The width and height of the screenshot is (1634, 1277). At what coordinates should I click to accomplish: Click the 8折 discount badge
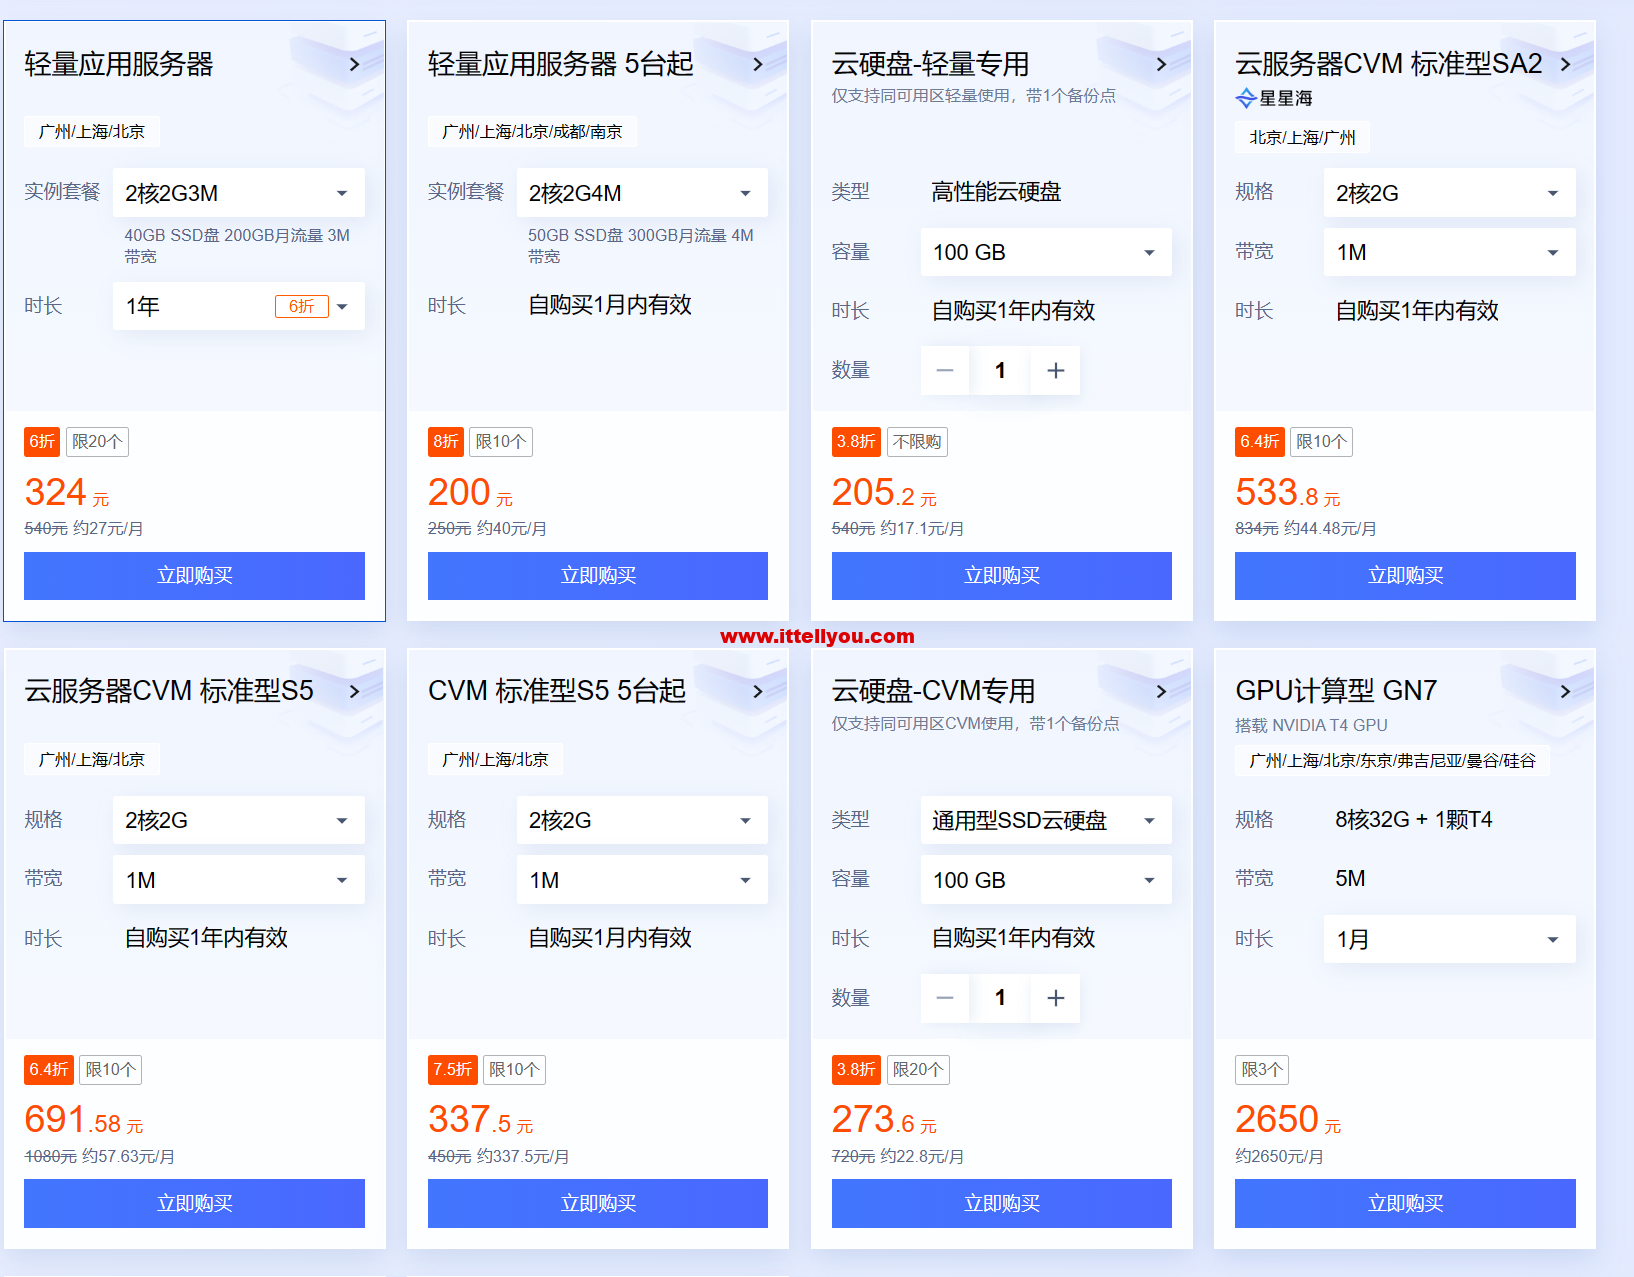[446, 442]
